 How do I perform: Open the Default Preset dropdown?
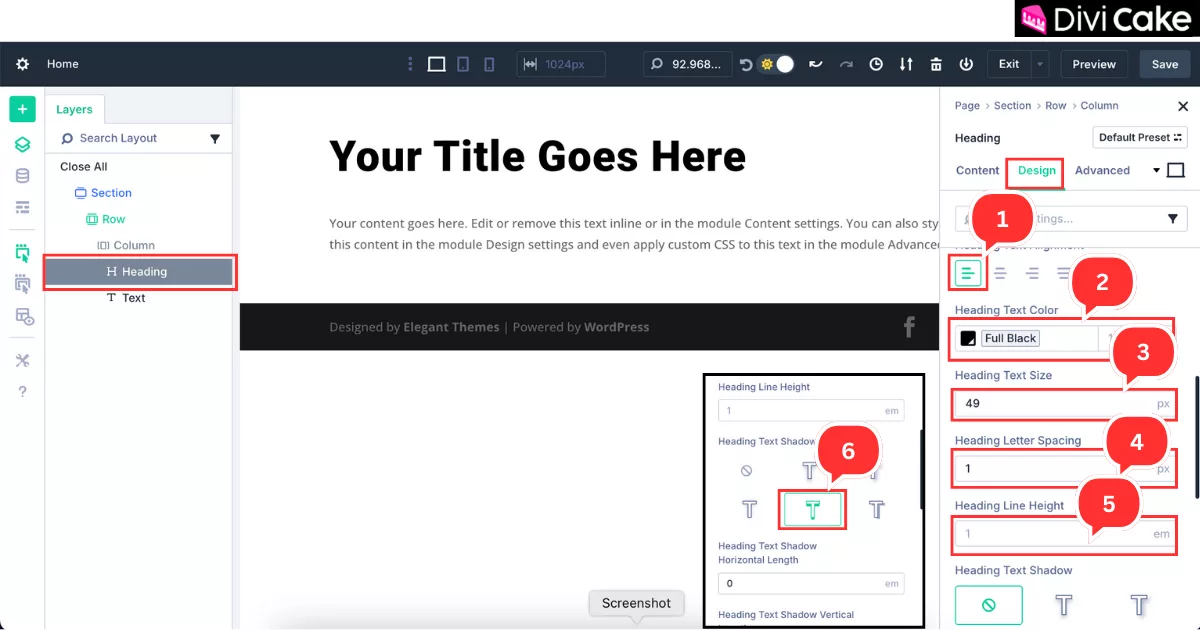click(x=1140, y=138)
